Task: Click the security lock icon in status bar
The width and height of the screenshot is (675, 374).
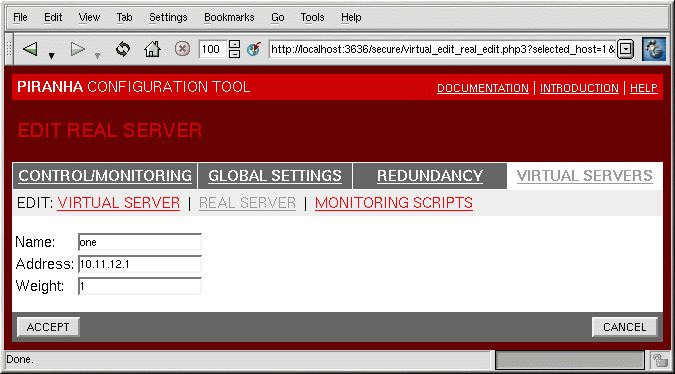Action: coord(659,360)
